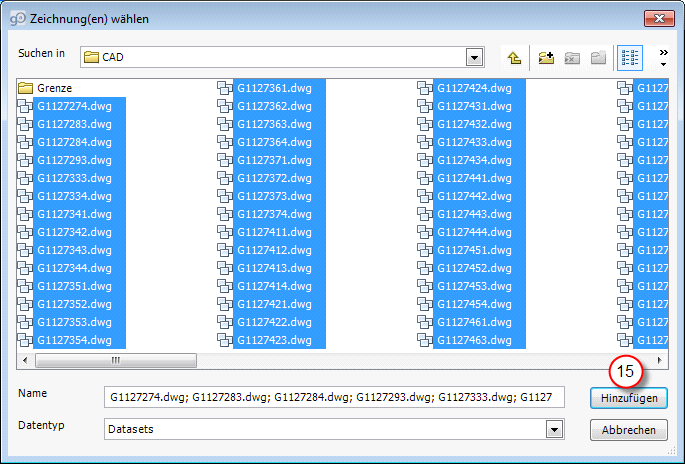
Task: Click the Hinzufügen button
Action: coord(629,398)
